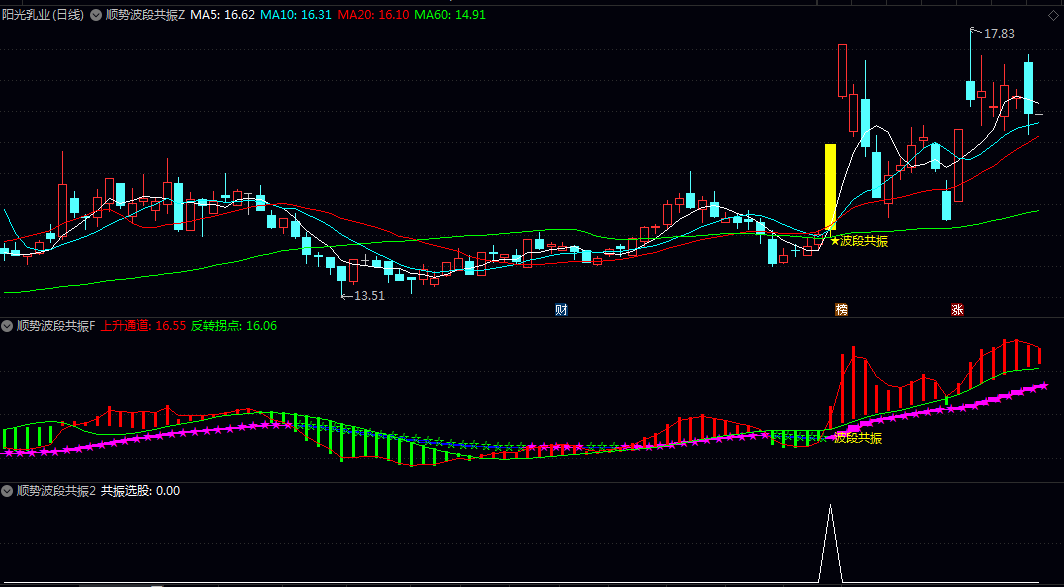Image resolution: width=1064 pixels, height=587 pixels.
Task: Select the MA5: 16.62 value label
Action: (x=223, y=14)
